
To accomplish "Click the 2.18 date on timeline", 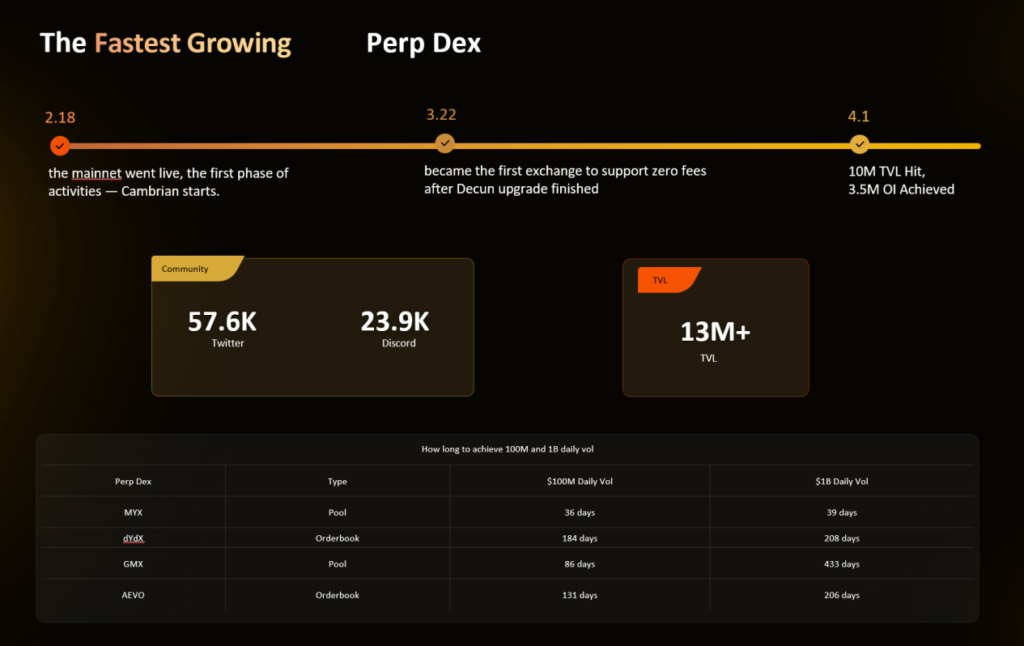I will [x=60, y=118].
